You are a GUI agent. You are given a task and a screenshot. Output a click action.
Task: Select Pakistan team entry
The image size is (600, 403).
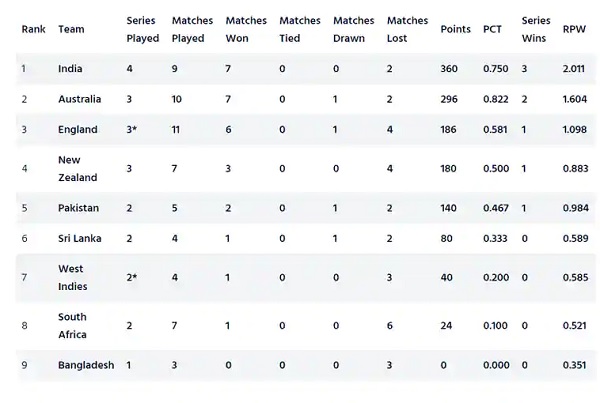pyautogui.click(x=78, y=208)
